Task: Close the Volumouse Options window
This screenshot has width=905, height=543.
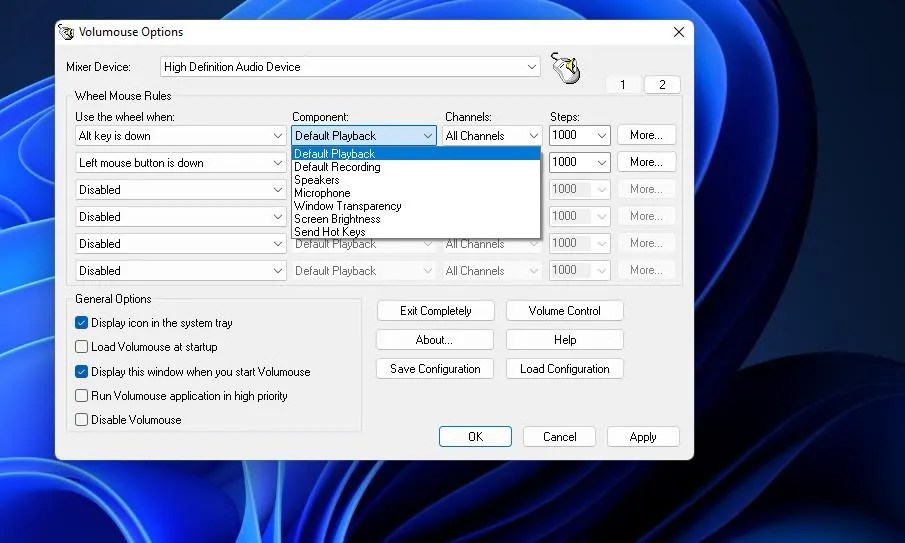Action: (x=679, y=32)
